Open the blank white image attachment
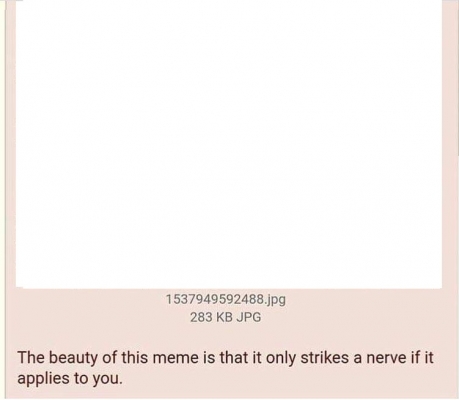The image size is (459, 400). [229, 144]
